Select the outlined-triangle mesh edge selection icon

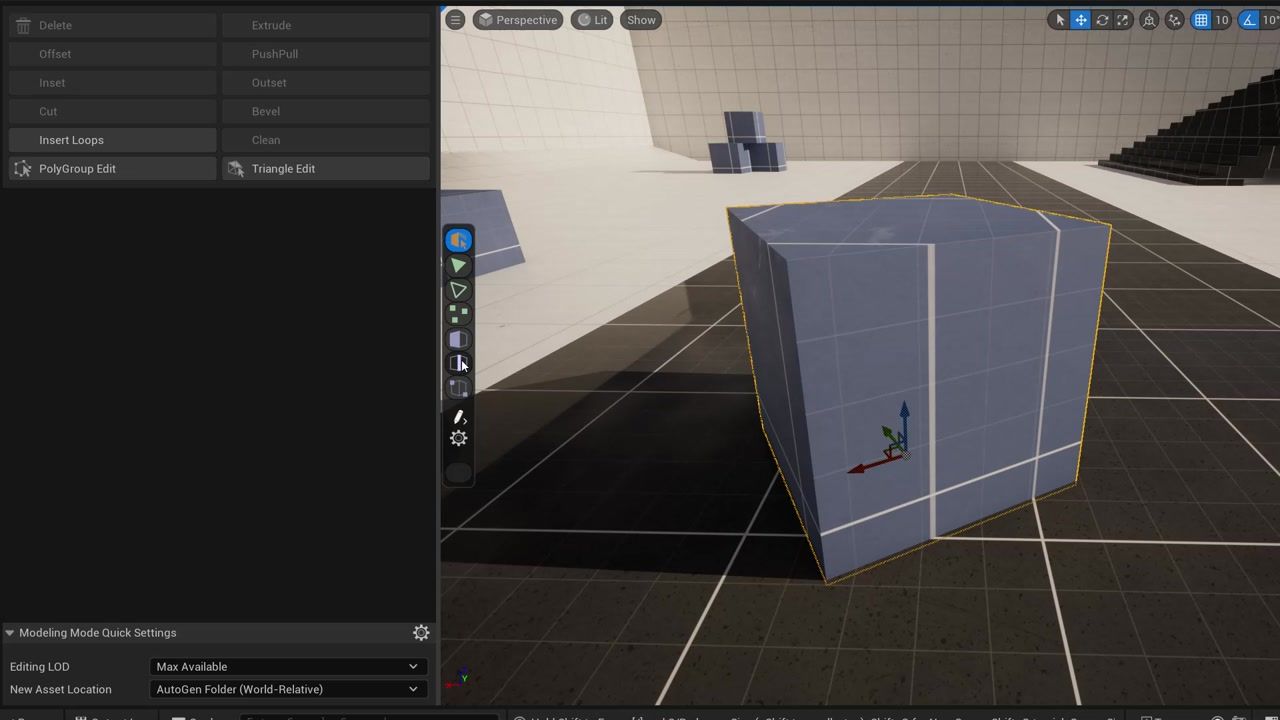(459, 290)
